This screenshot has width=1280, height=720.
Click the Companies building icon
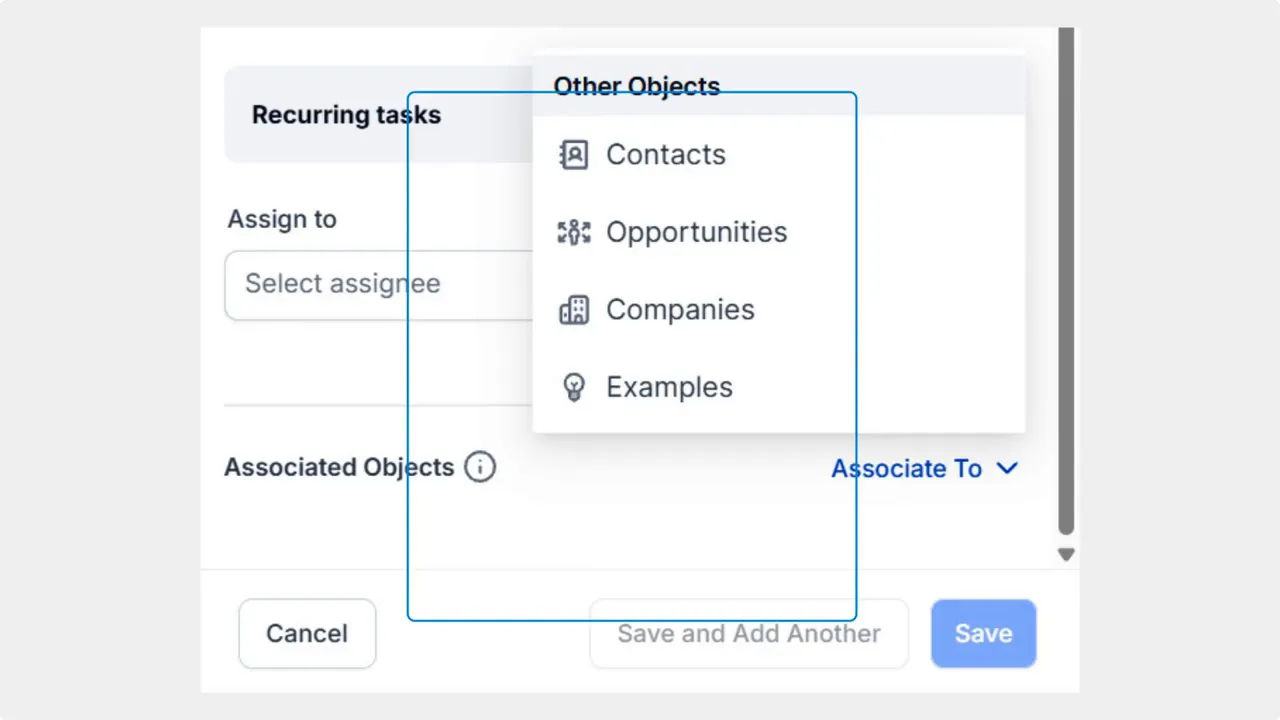click(x=573, y=309)
